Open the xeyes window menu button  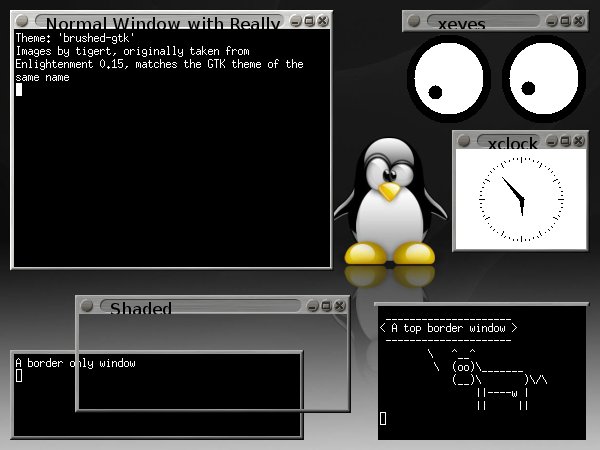[x=414, y=21]
